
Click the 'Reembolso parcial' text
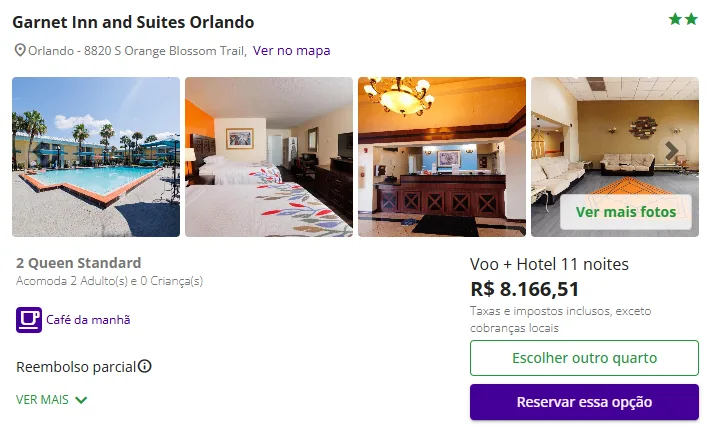[75, 366]
